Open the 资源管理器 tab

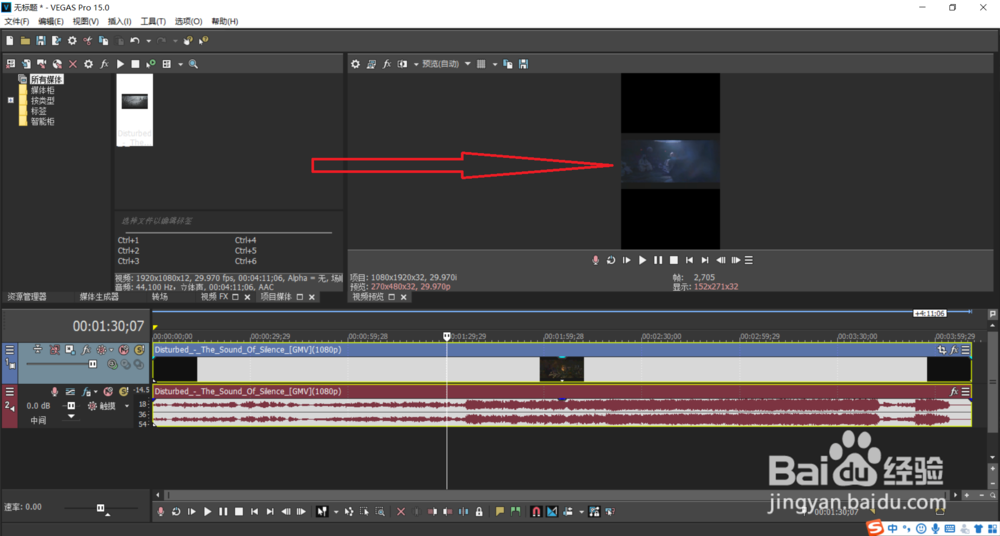(x=26, y=297)
